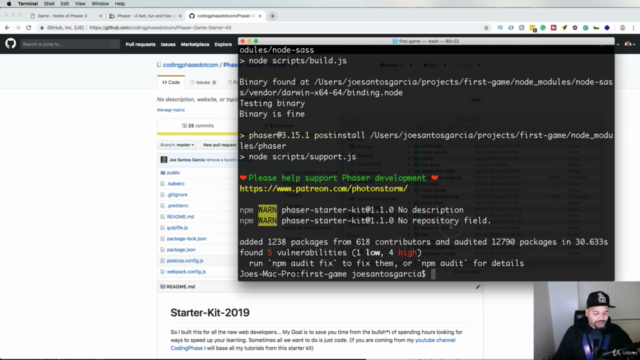The height and width of the screenshot is (360, 640).
Task: Select the Code repository tab
Action: (x=171, y=82)
